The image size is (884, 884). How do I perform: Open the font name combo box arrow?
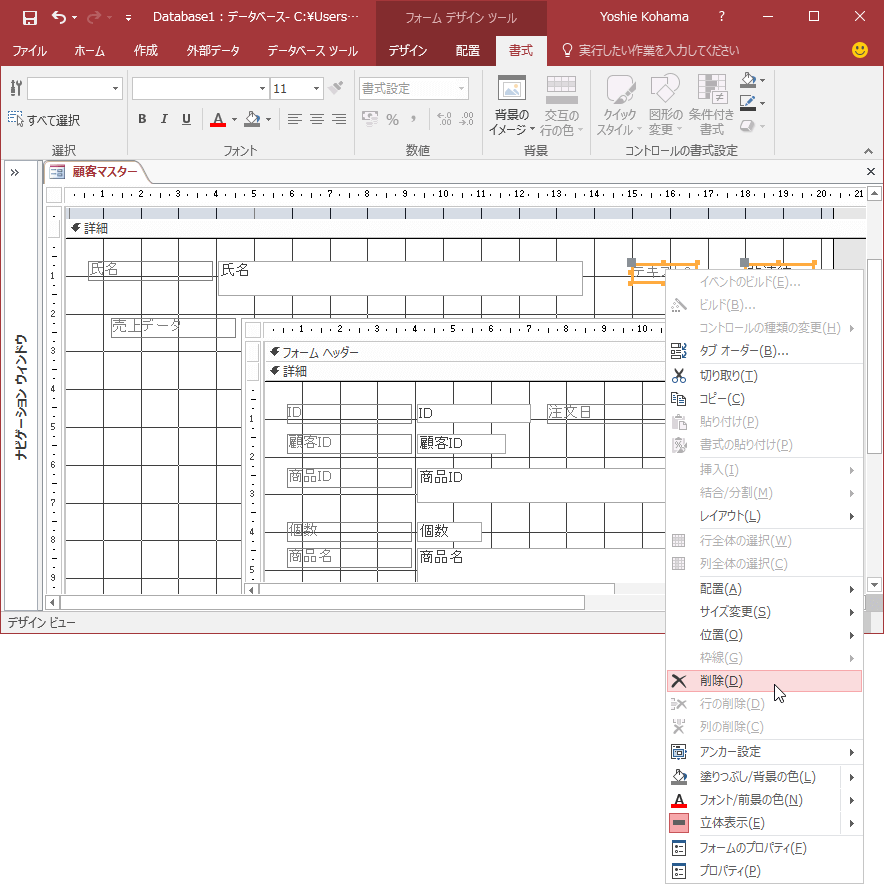point(262,89)
